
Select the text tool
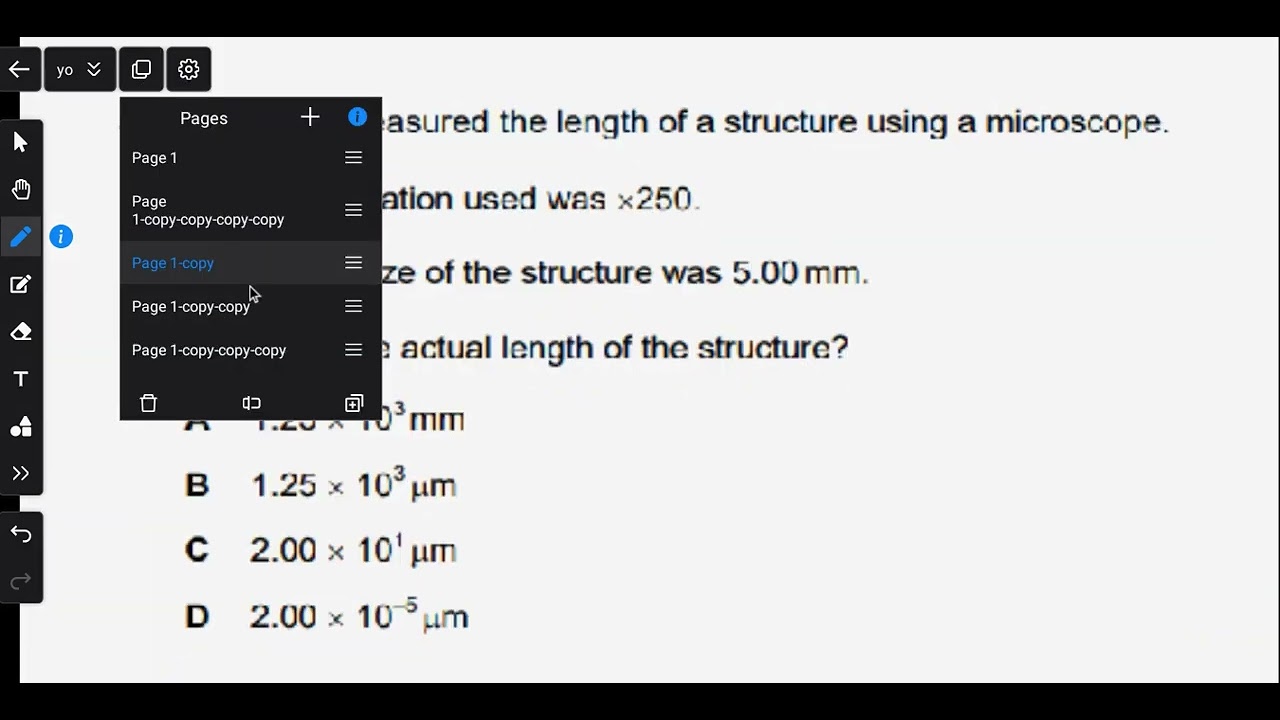(x=21, y=379)
